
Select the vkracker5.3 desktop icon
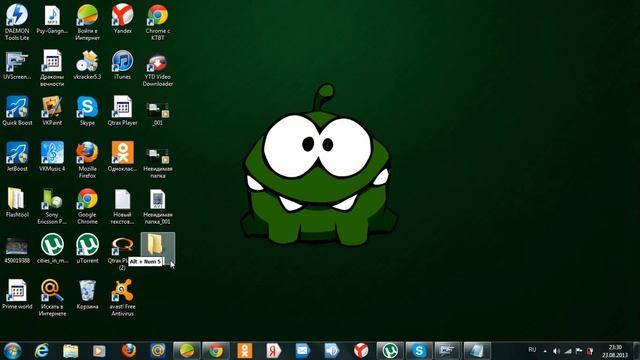[87, 65]
